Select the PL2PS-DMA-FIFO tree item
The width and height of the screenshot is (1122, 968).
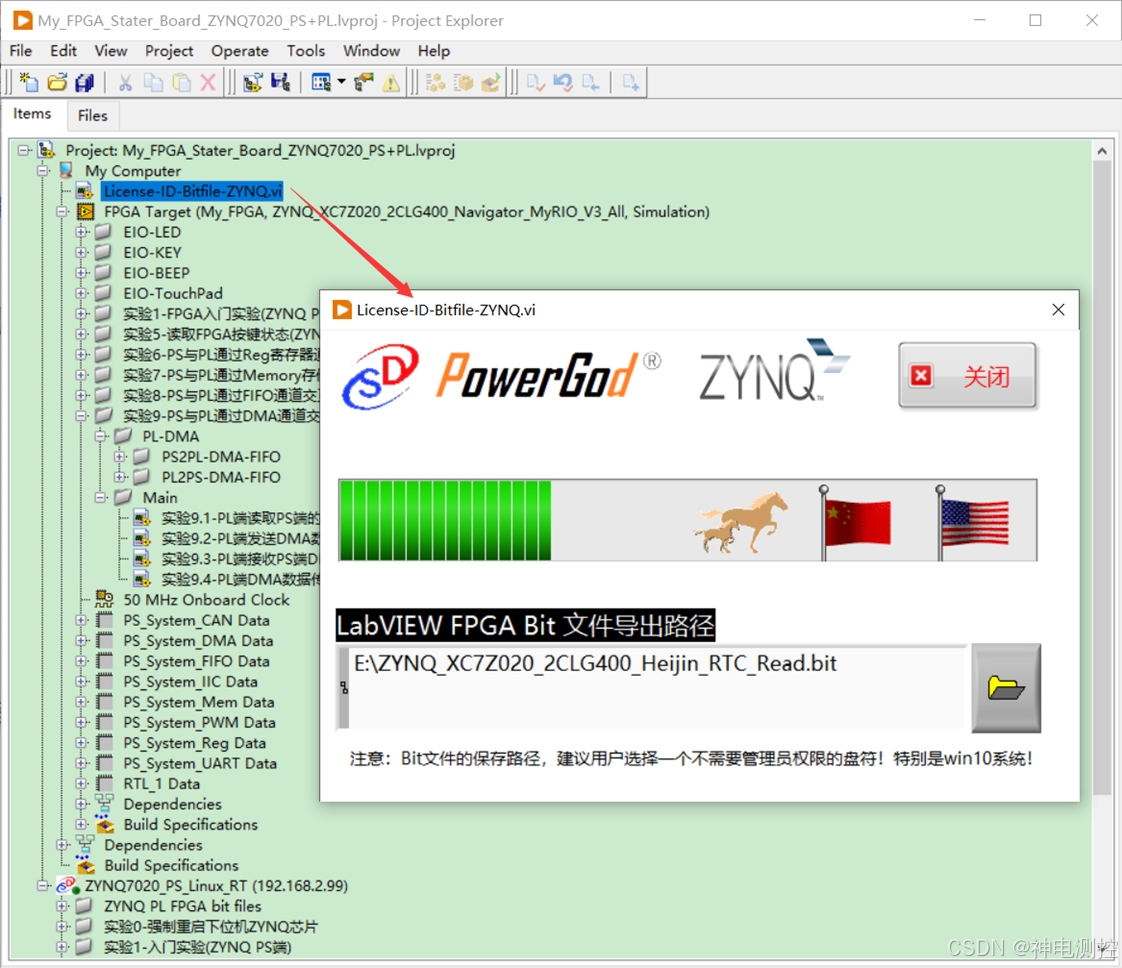coord(221,477)
